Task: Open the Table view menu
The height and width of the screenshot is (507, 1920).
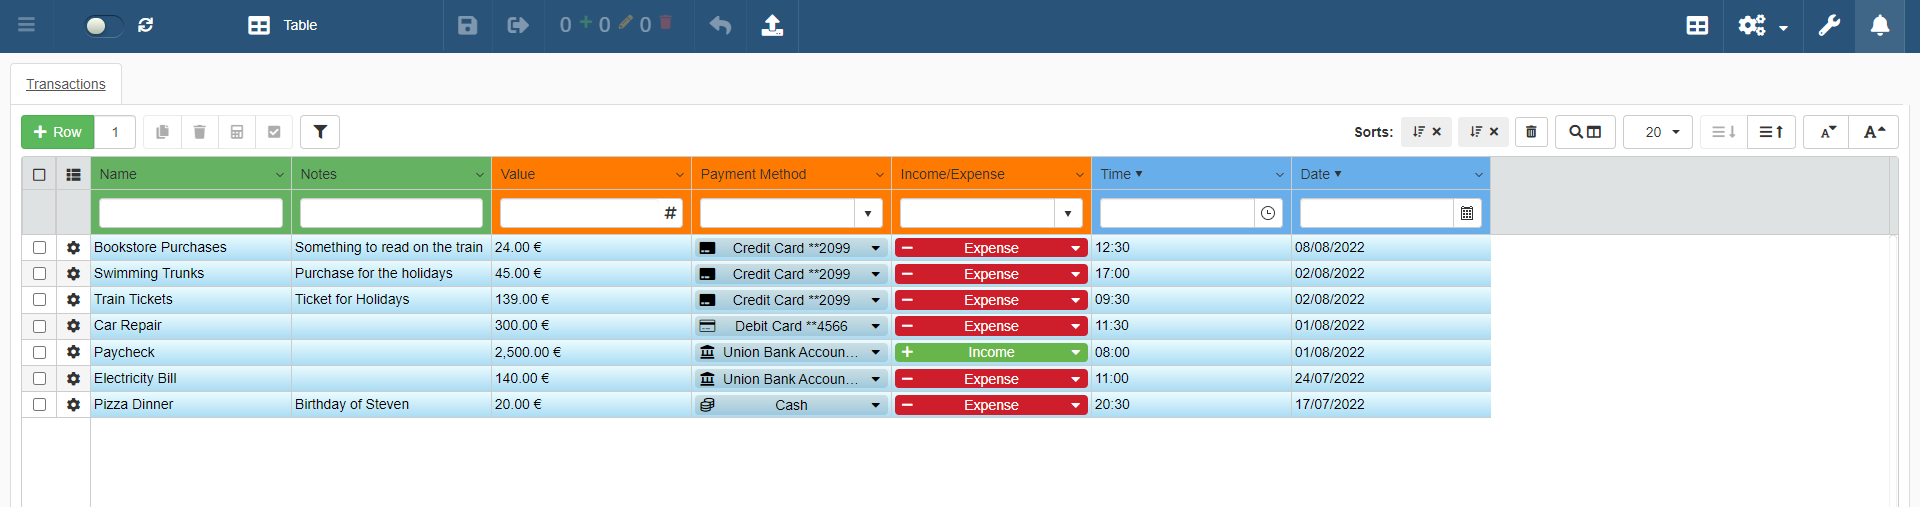Action: (x=283, y=25)
